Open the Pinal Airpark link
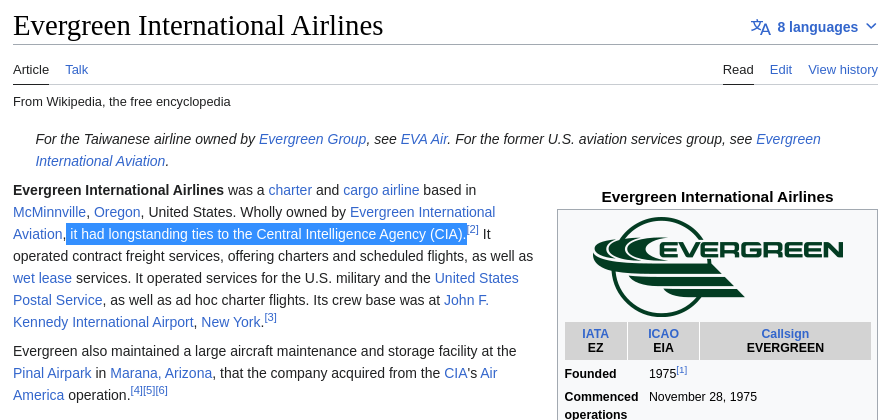The height and width of the screenshot is (420, 895). [x=52, y=373]
